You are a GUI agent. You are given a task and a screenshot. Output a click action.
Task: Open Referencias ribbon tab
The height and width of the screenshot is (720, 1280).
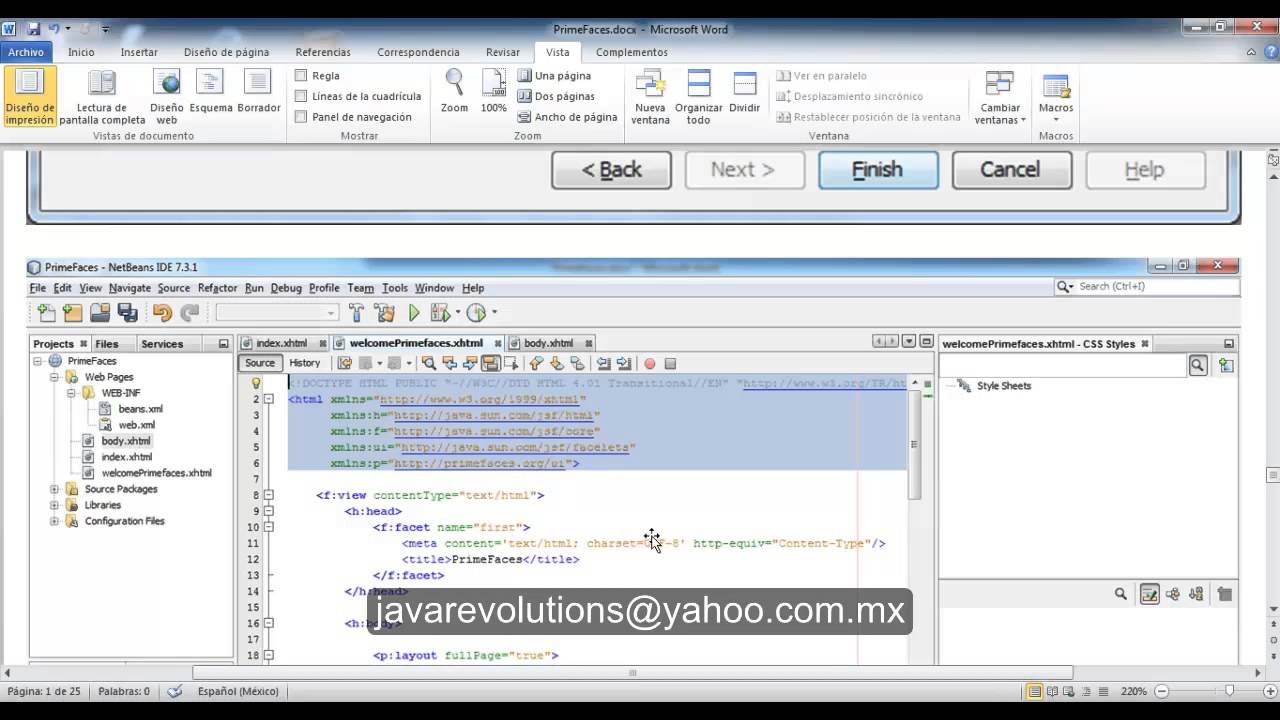pos(323,52)
